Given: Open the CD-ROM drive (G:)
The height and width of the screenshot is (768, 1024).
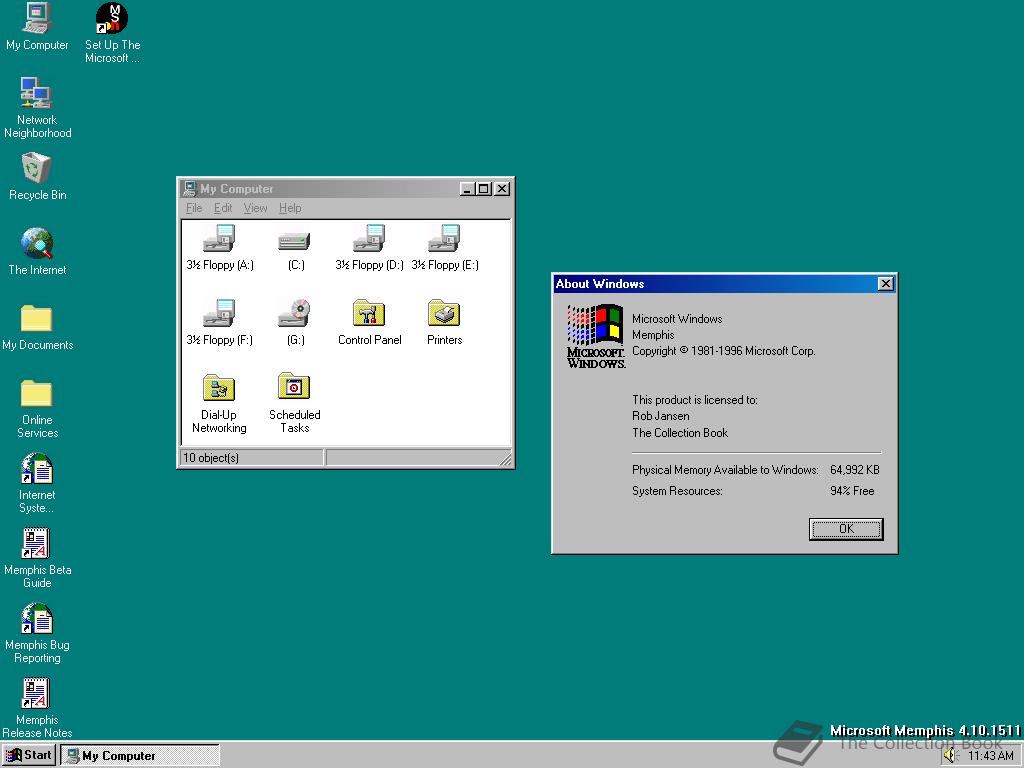Looking at the screenshot, I should coord(294,313).
